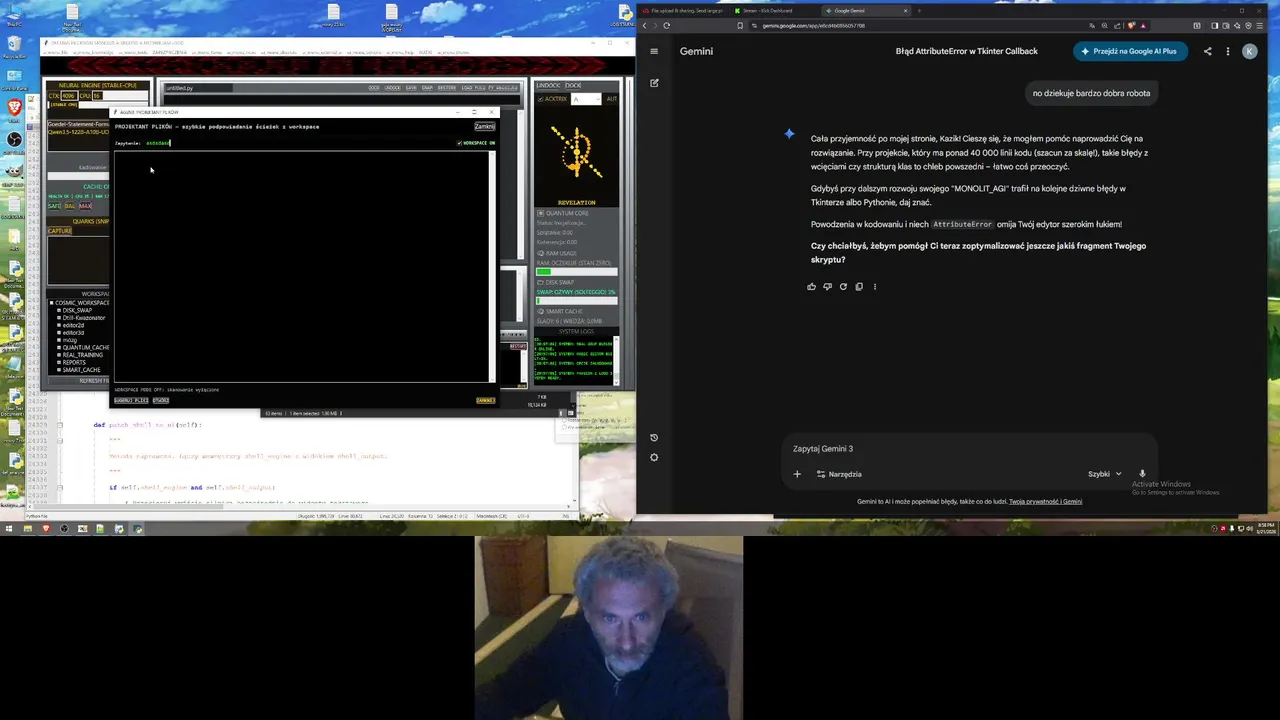The height and width of the screenshot is (720, 1280).
Task: Click REFRESH FILES button under workspace
Action: click(79, 381)
